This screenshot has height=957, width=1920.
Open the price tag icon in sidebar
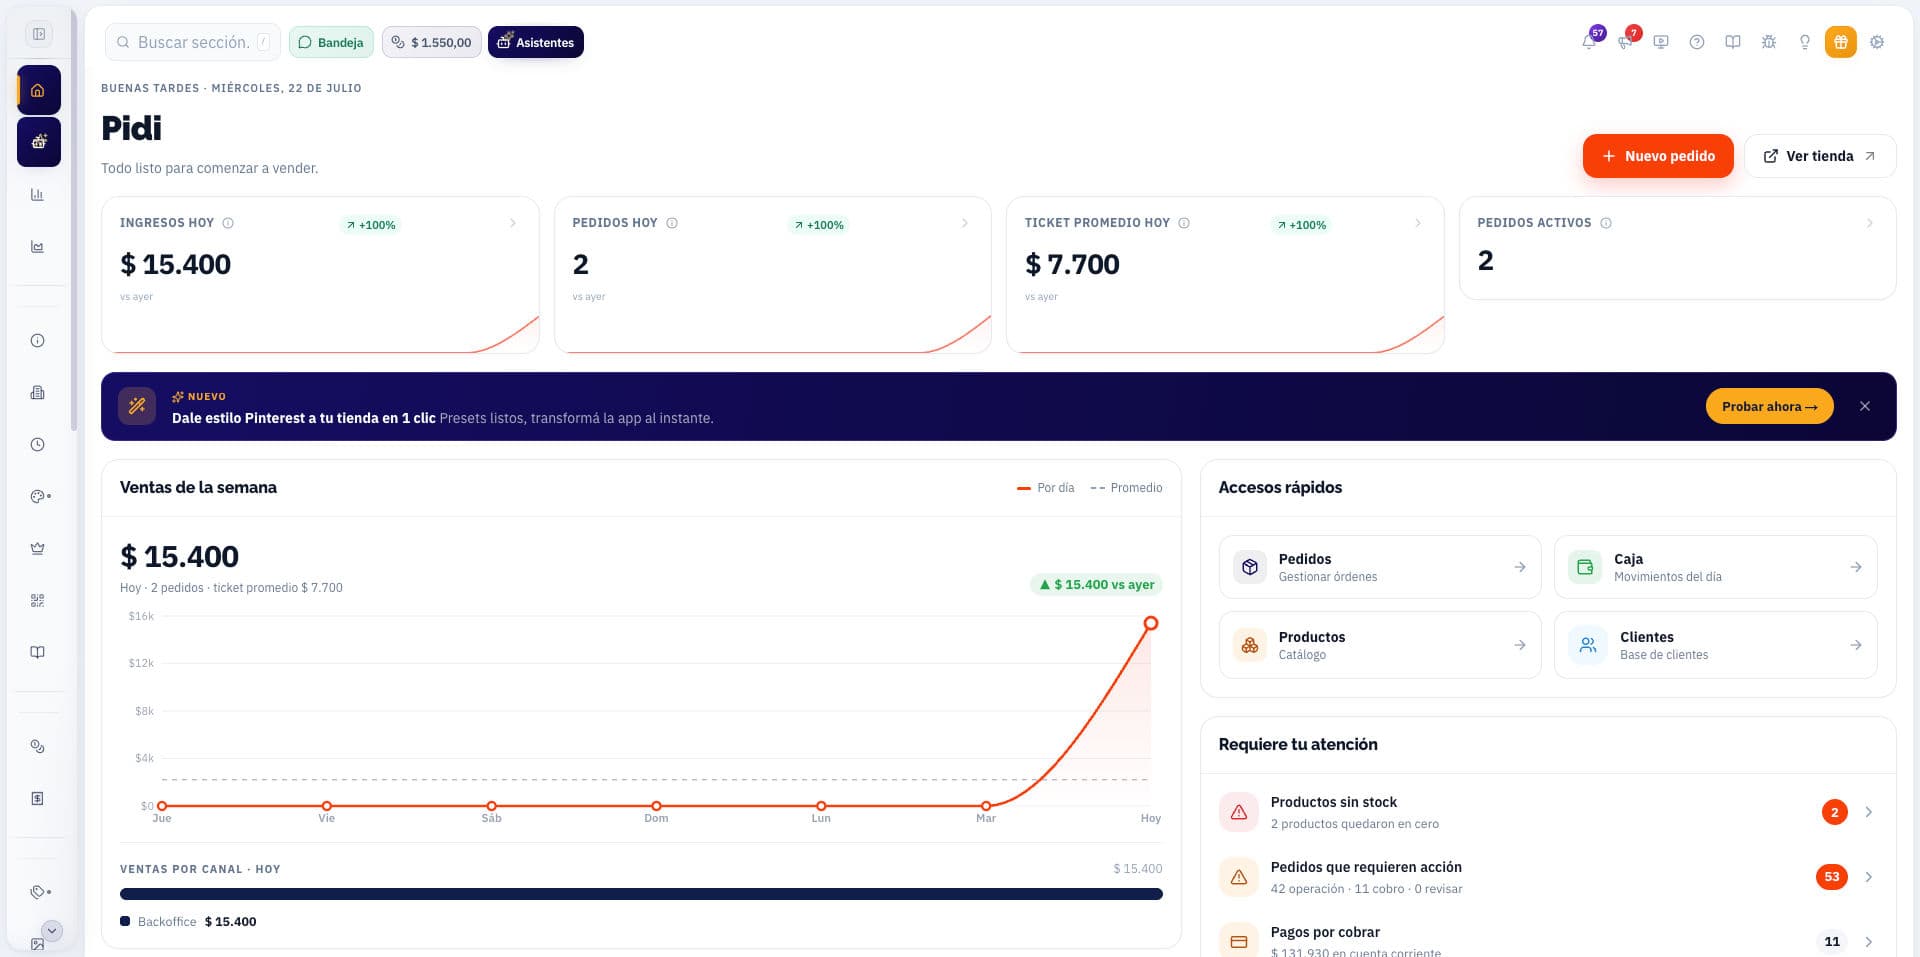click(40, 892)
